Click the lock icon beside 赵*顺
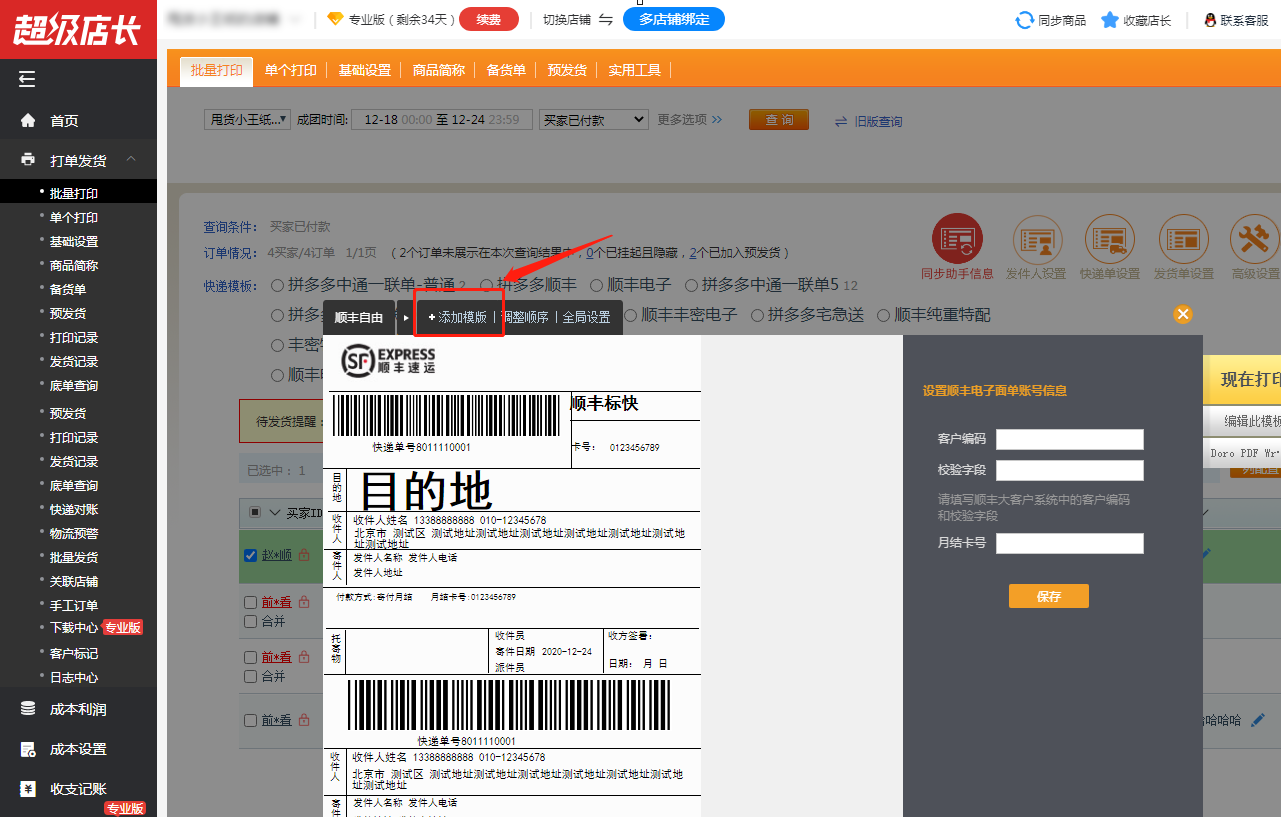 coord(302,555)
